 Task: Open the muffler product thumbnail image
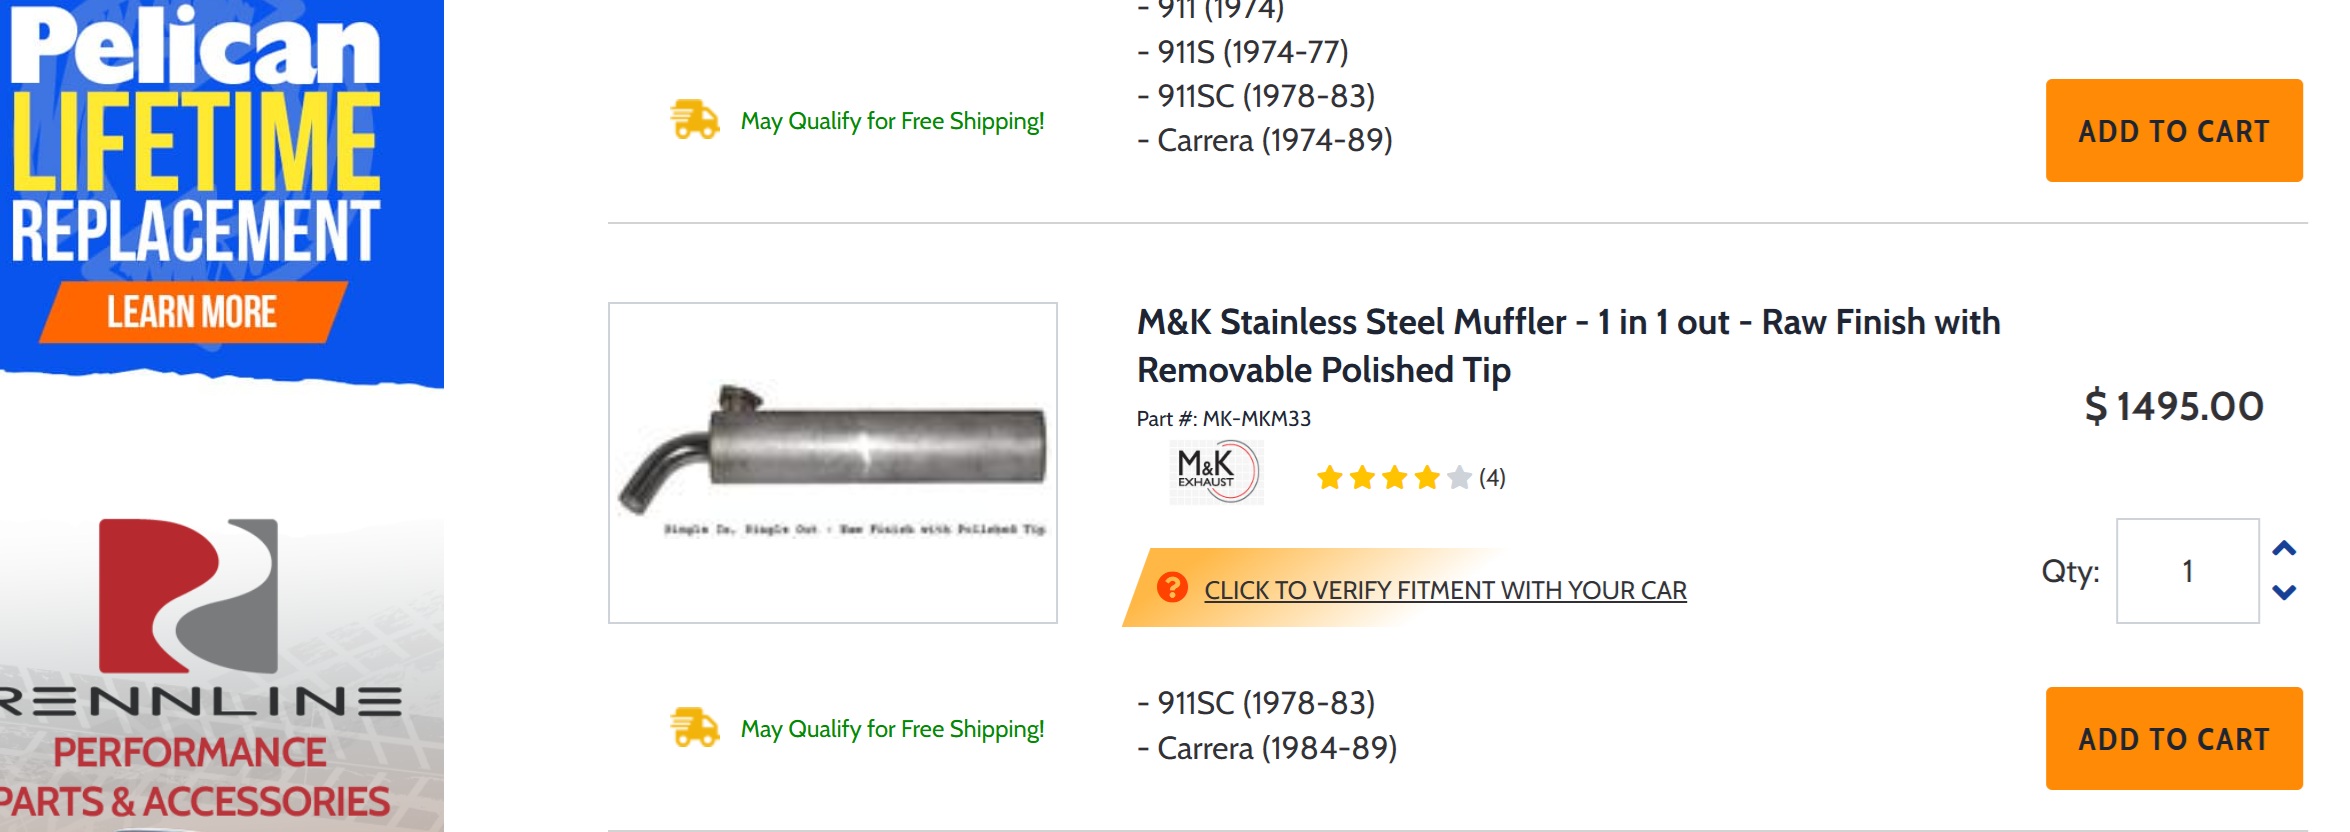tap(832, 463)
